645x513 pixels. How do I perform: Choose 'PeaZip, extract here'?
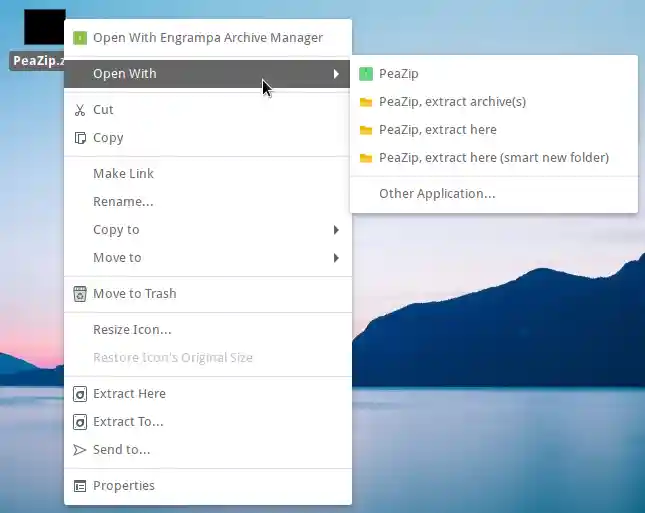494,130
